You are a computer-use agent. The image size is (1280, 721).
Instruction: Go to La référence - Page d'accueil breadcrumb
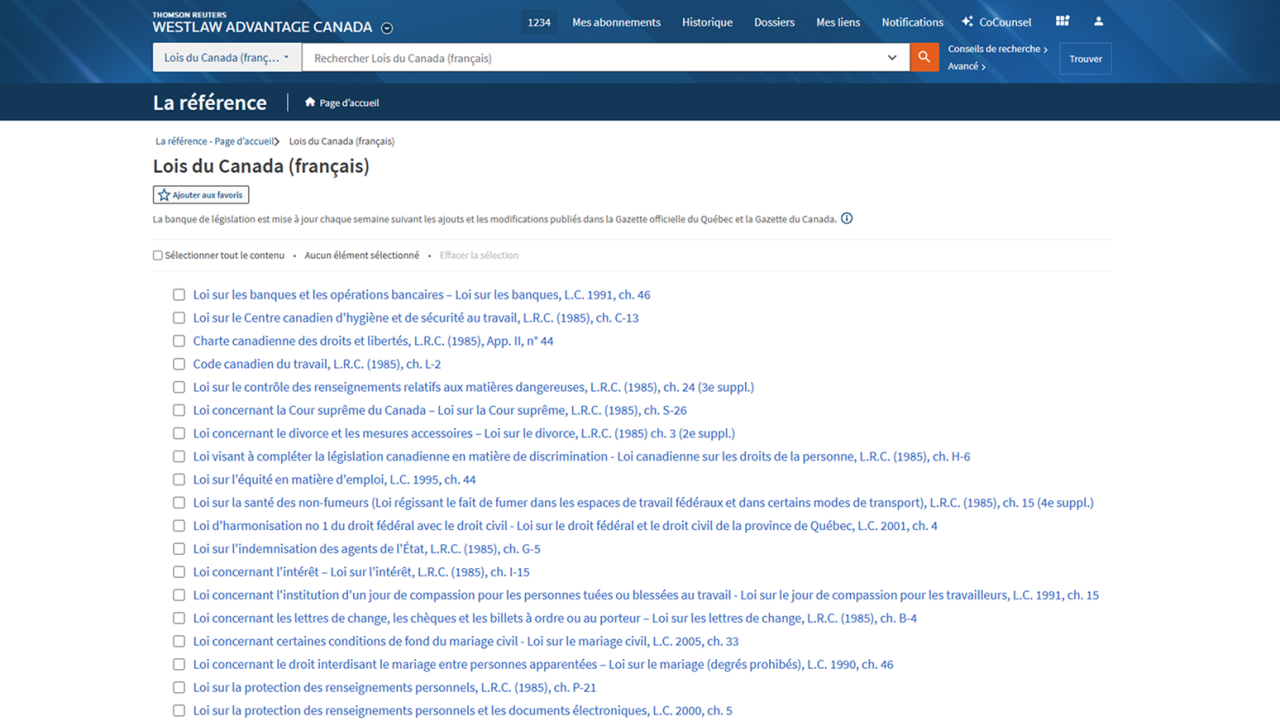[214, 142]
